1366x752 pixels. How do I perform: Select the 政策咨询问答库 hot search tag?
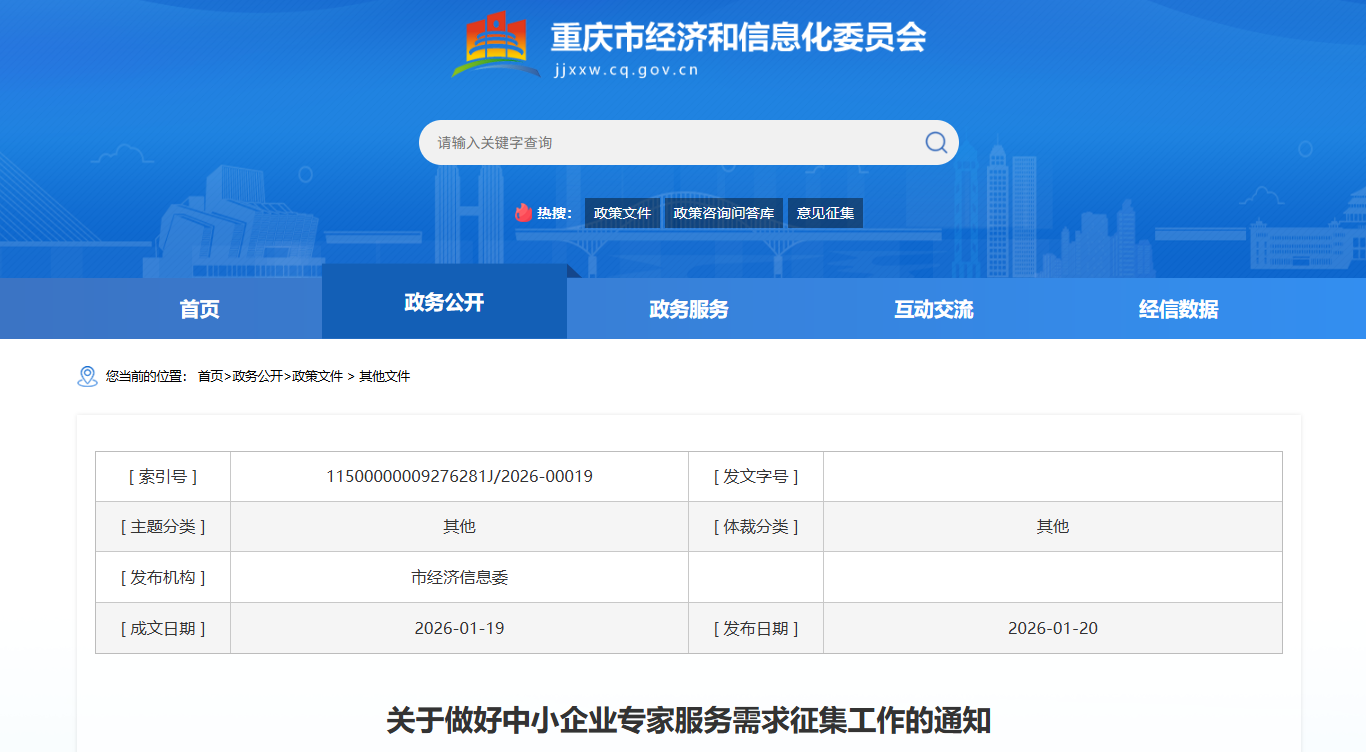[724, 213]
